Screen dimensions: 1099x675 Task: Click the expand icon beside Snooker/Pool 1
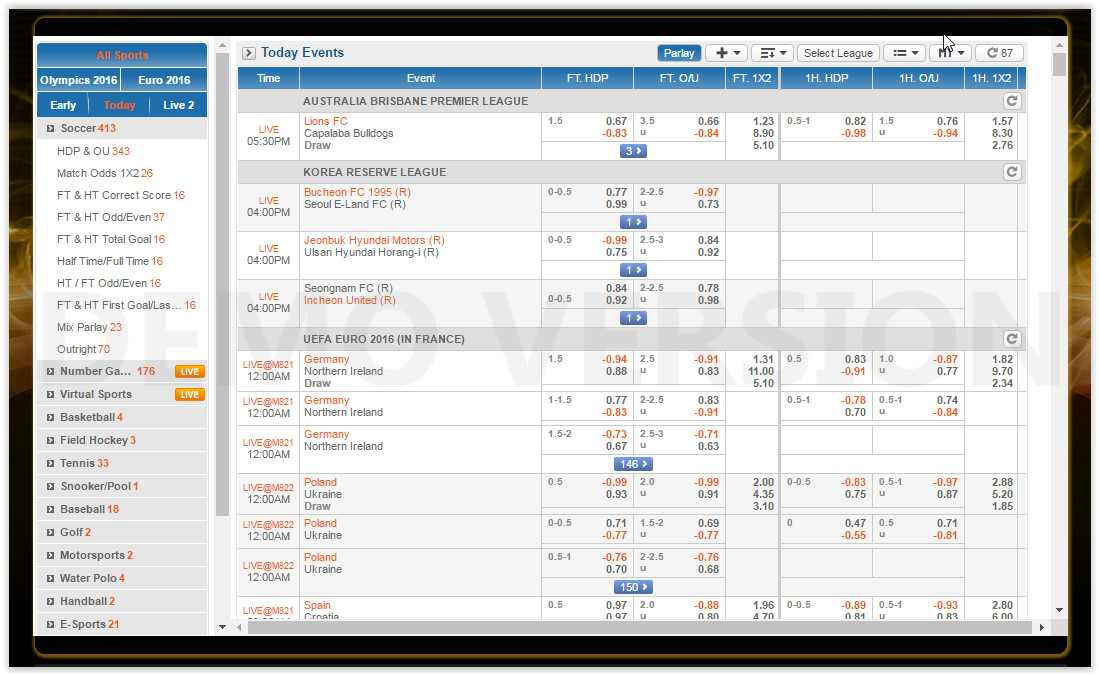(50, 486)
